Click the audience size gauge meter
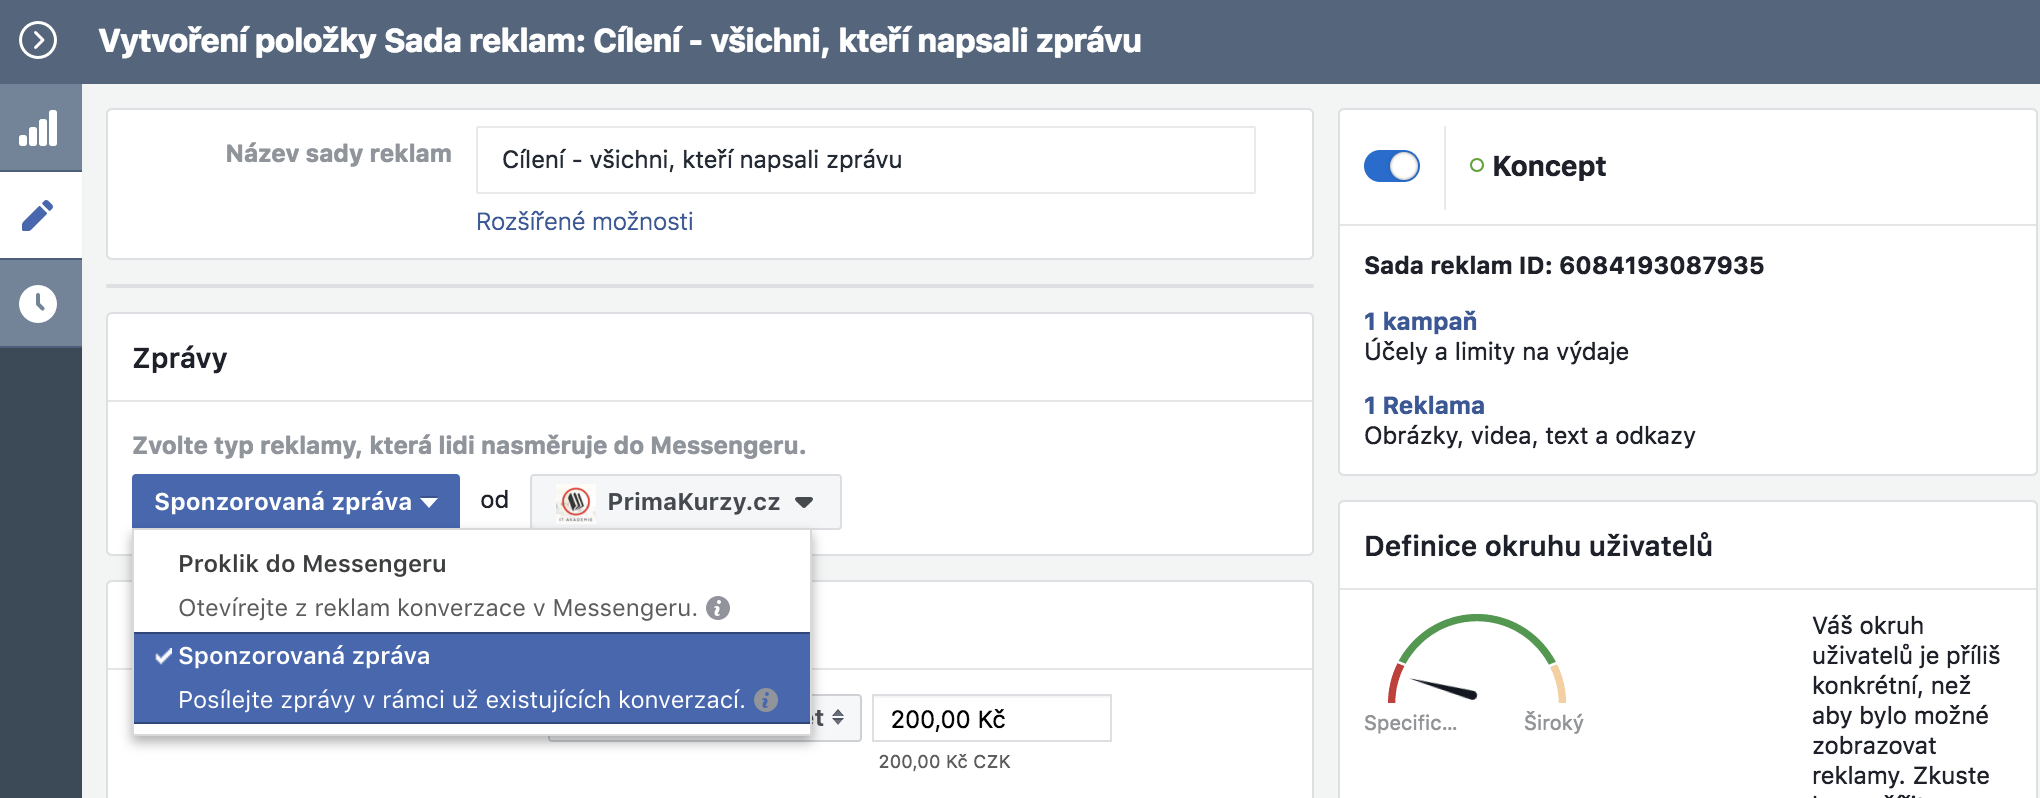Viewport: 2040px width, 798px height. click(x=1474, y=665)
